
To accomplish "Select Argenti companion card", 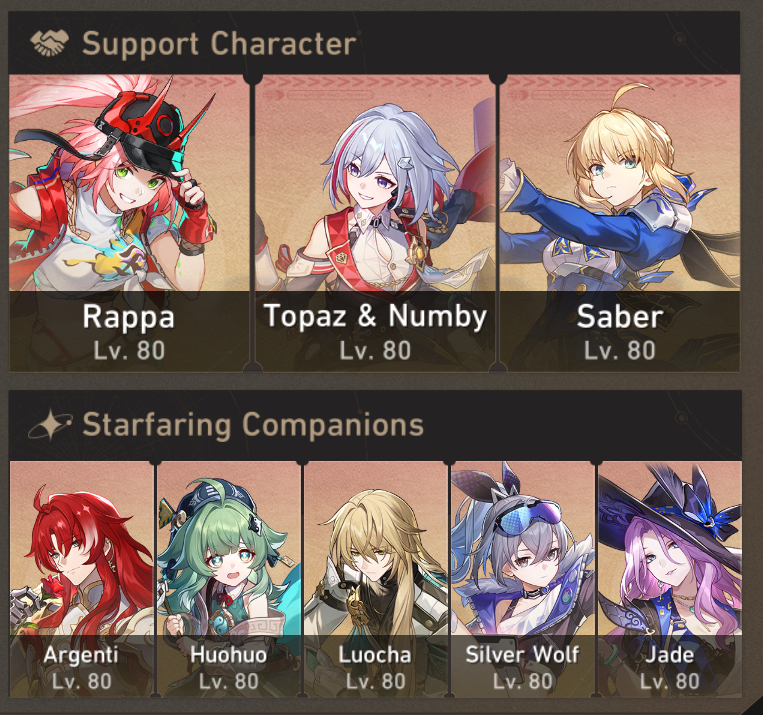I will coord(82,579).
